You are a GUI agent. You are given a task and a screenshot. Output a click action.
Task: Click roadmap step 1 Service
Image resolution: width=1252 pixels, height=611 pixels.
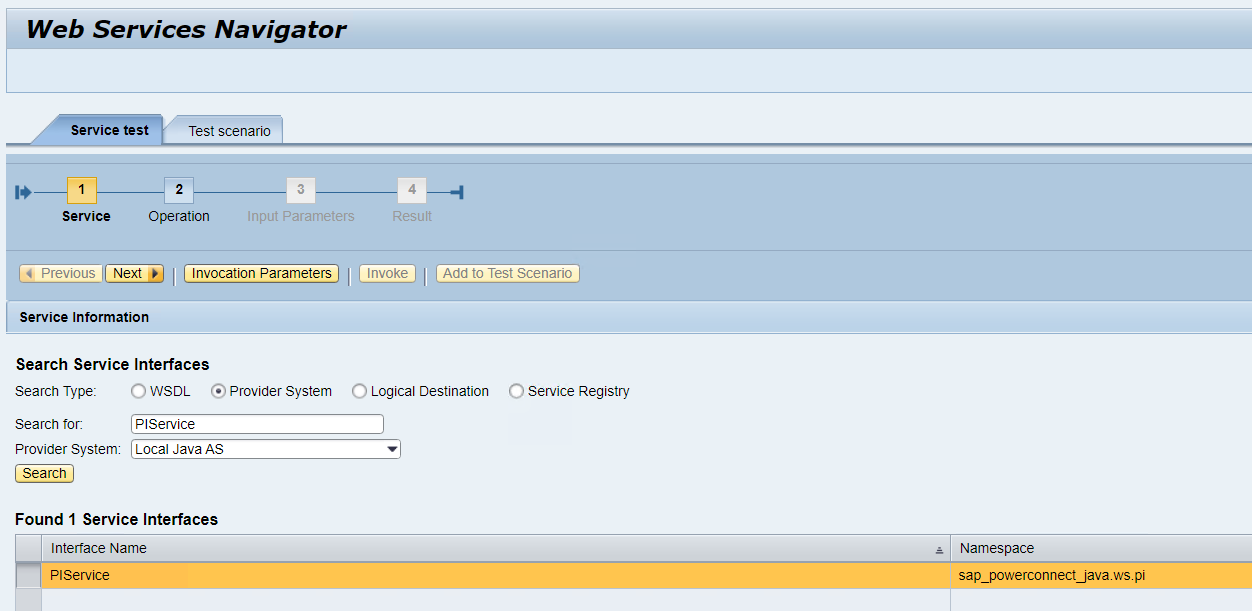tap(82, 190)
